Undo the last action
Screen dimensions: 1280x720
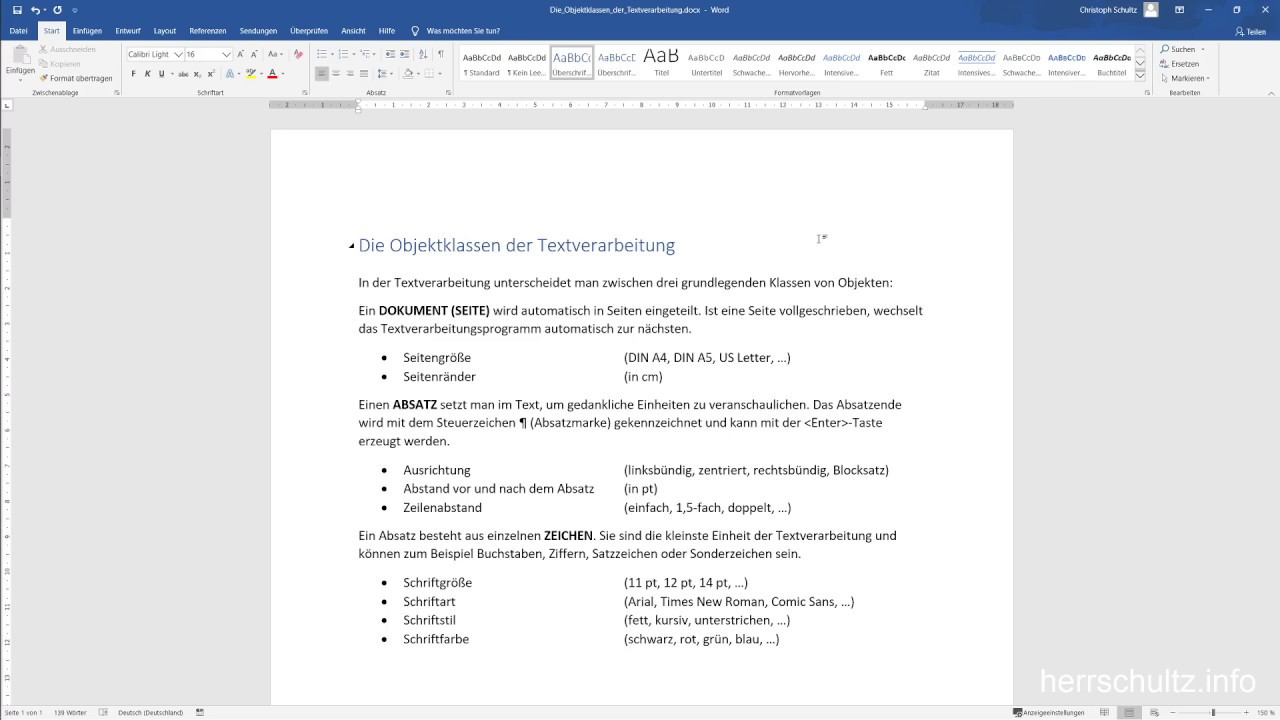(x=35, y=10)
